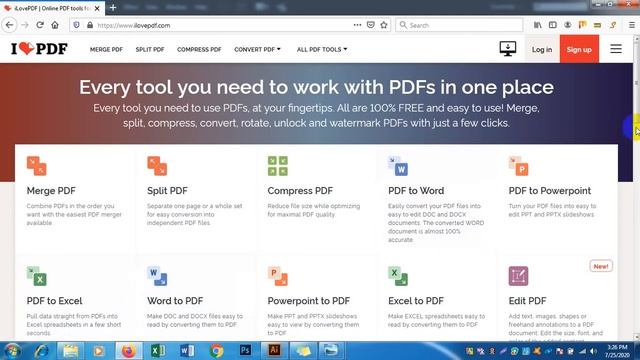This screenshot has width=640, height=360.
Task: Click the iLovePDF logo
Action: tap(39, 49)
